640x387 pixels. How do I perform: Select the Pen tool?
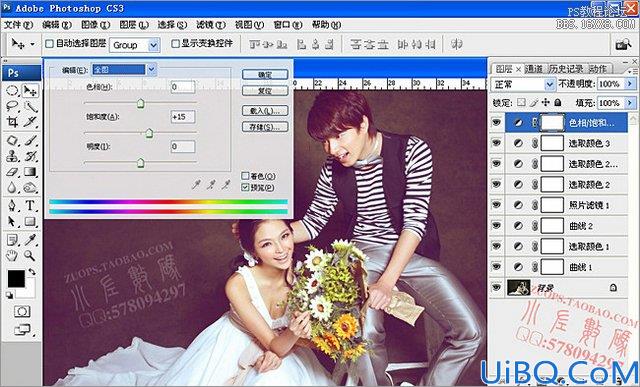point(12,205)
